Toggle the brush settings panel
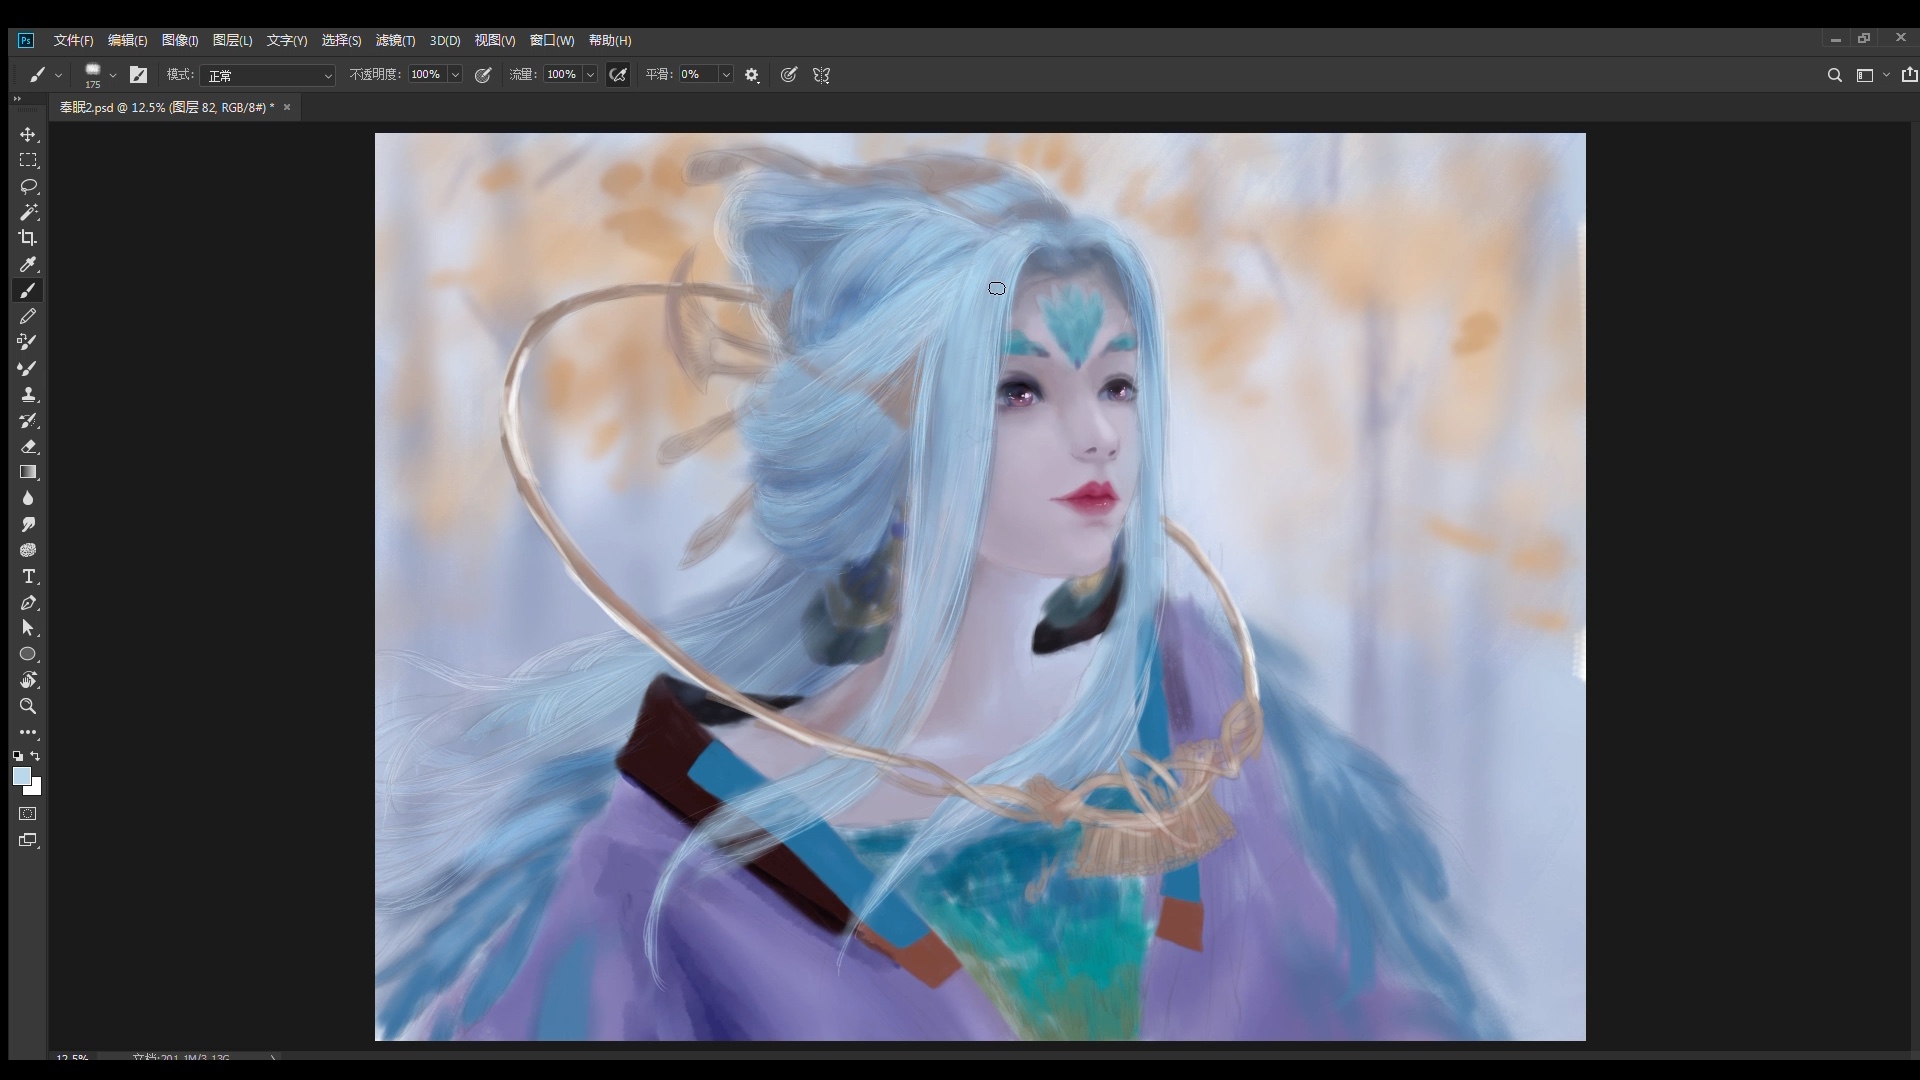The width and height of the screenshot is (1920, 1080). [138, 75]
